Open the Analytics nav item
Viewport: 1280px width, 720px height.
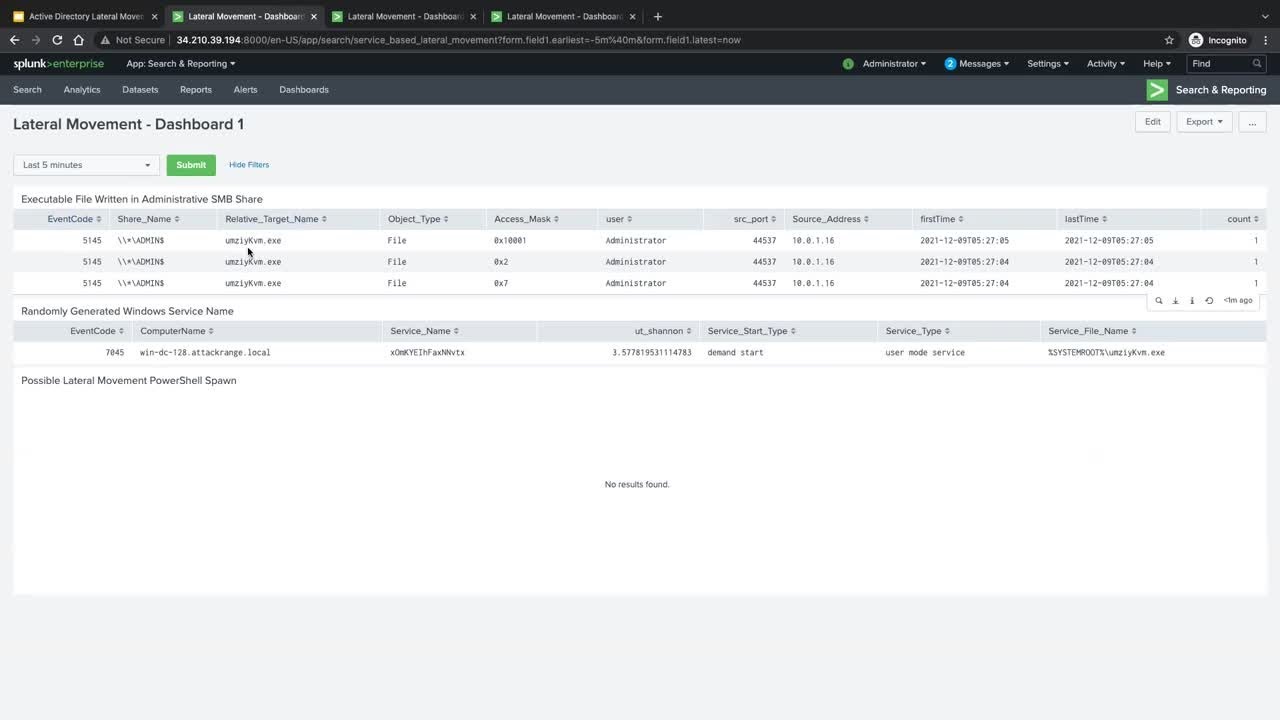coord(82,90)
